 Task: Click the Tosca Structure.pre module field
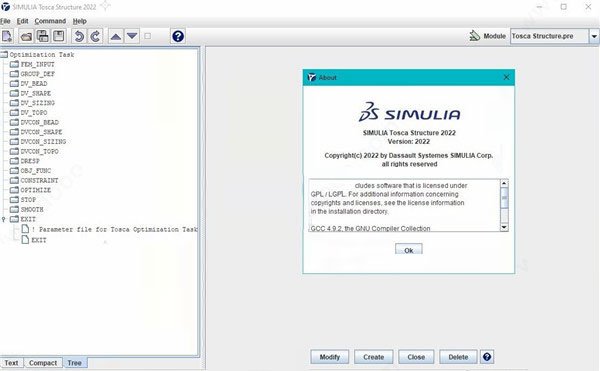point(549,36)
